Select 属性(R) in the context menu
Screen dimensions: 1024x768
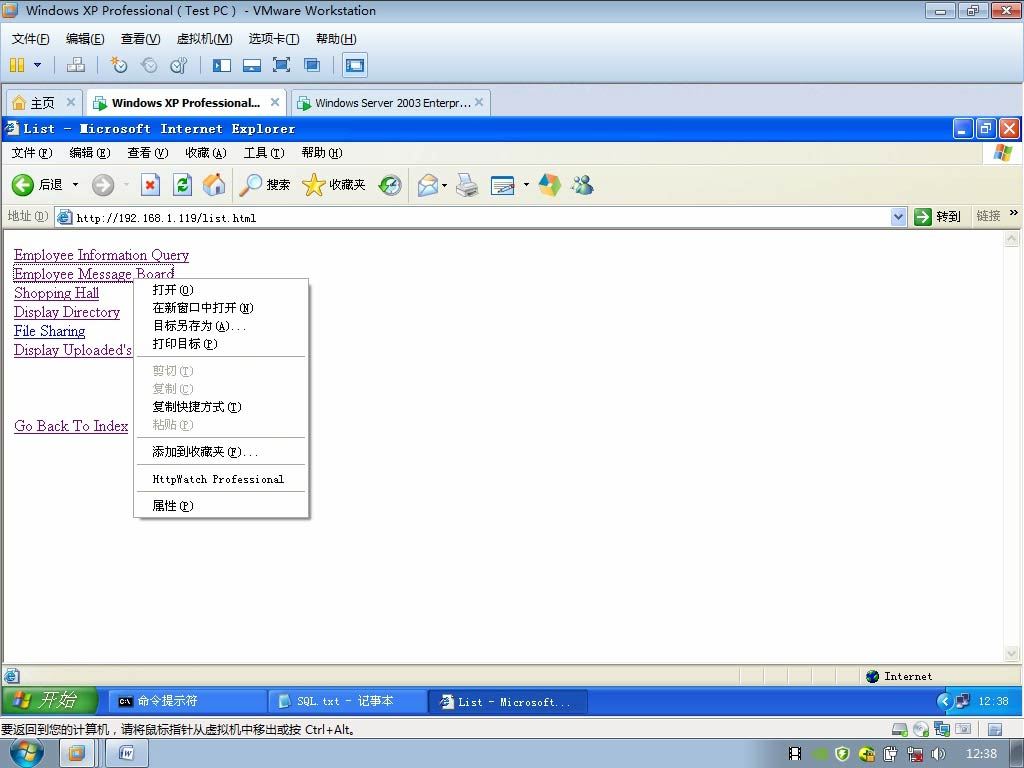coord(221,506)
